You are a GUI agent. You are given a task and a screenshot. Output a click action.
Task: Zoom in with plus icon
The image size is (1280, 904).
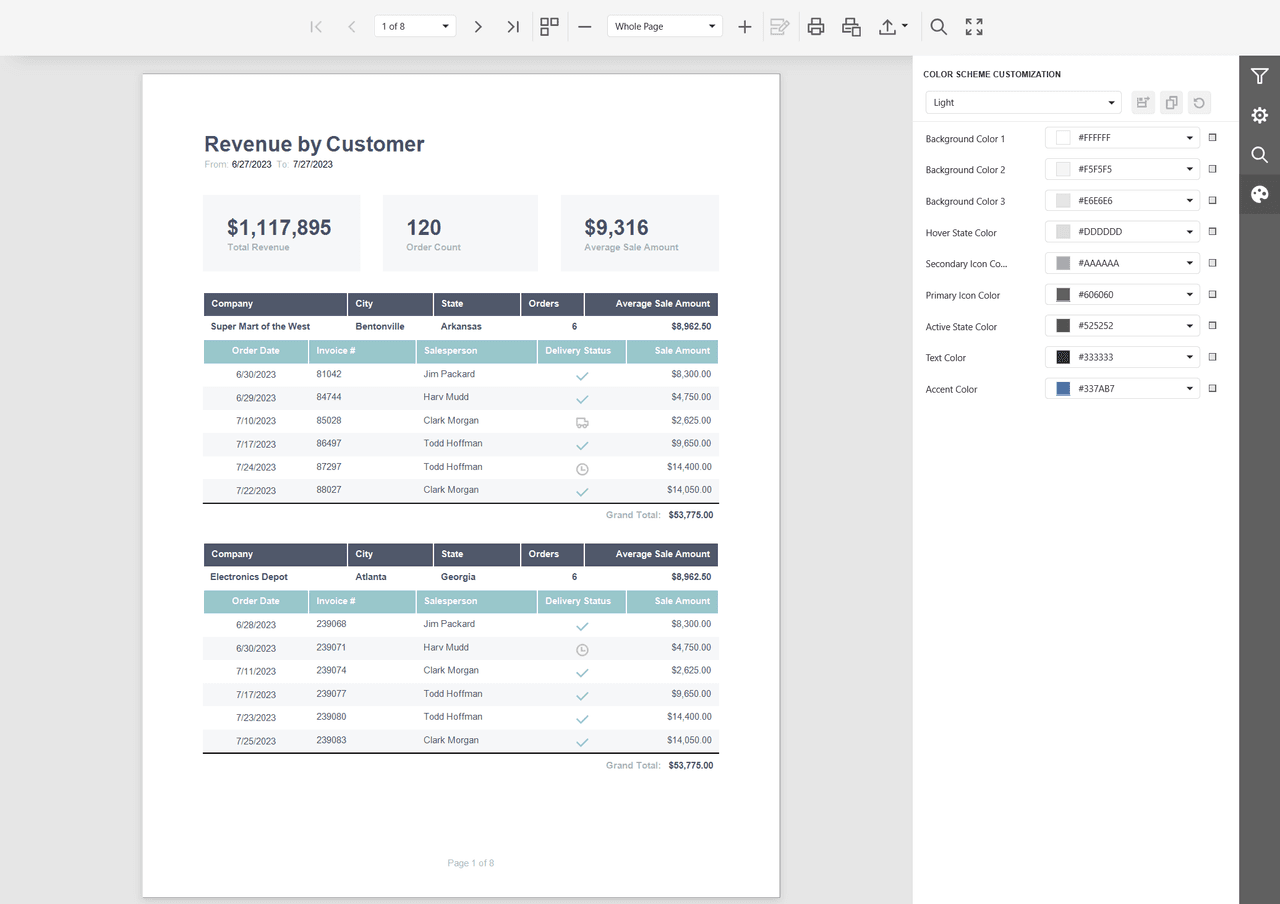744,27
